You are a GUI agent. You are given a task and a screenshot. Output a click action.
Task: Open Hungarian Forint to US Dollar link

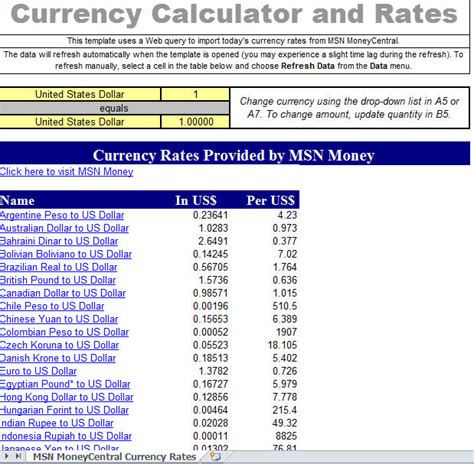click(x=64, y=410)
